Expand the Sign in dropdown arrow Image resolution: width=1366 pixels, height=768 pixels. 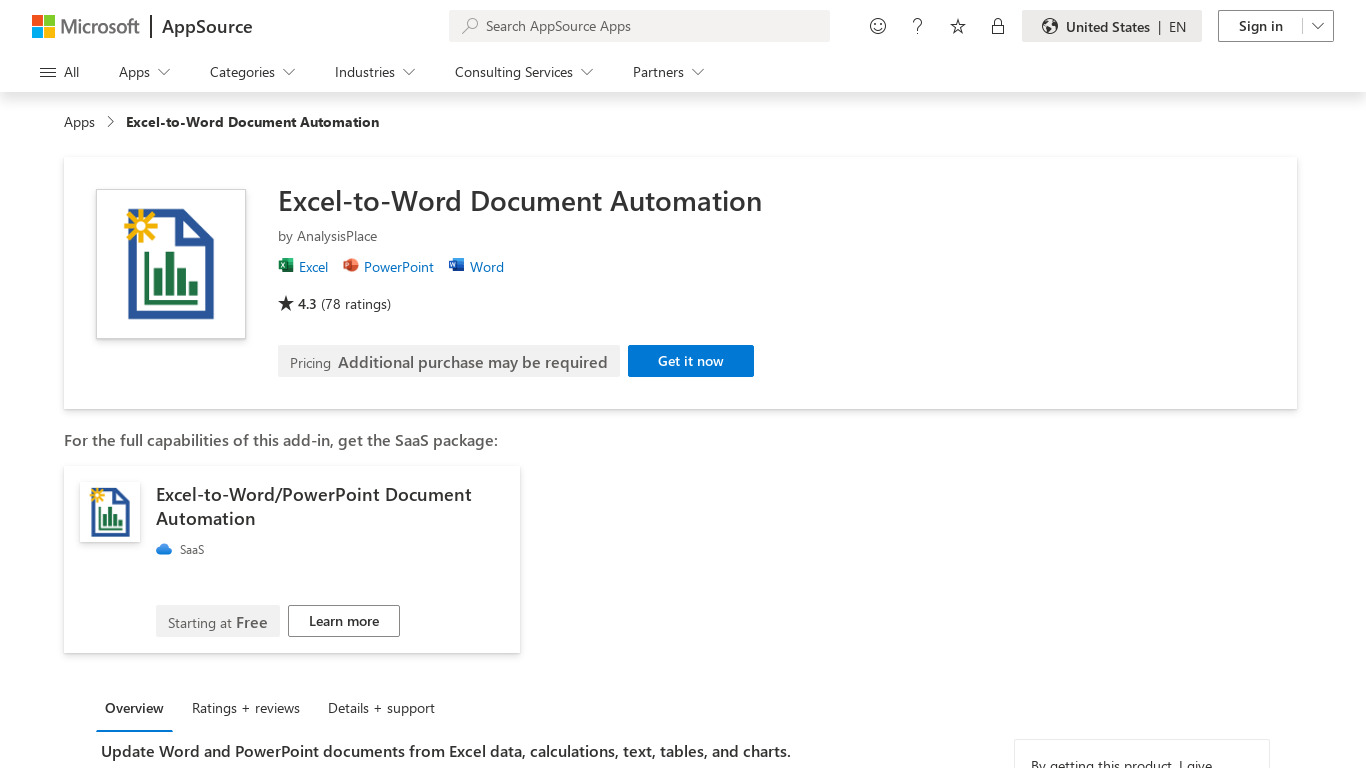pos(1318,27)
